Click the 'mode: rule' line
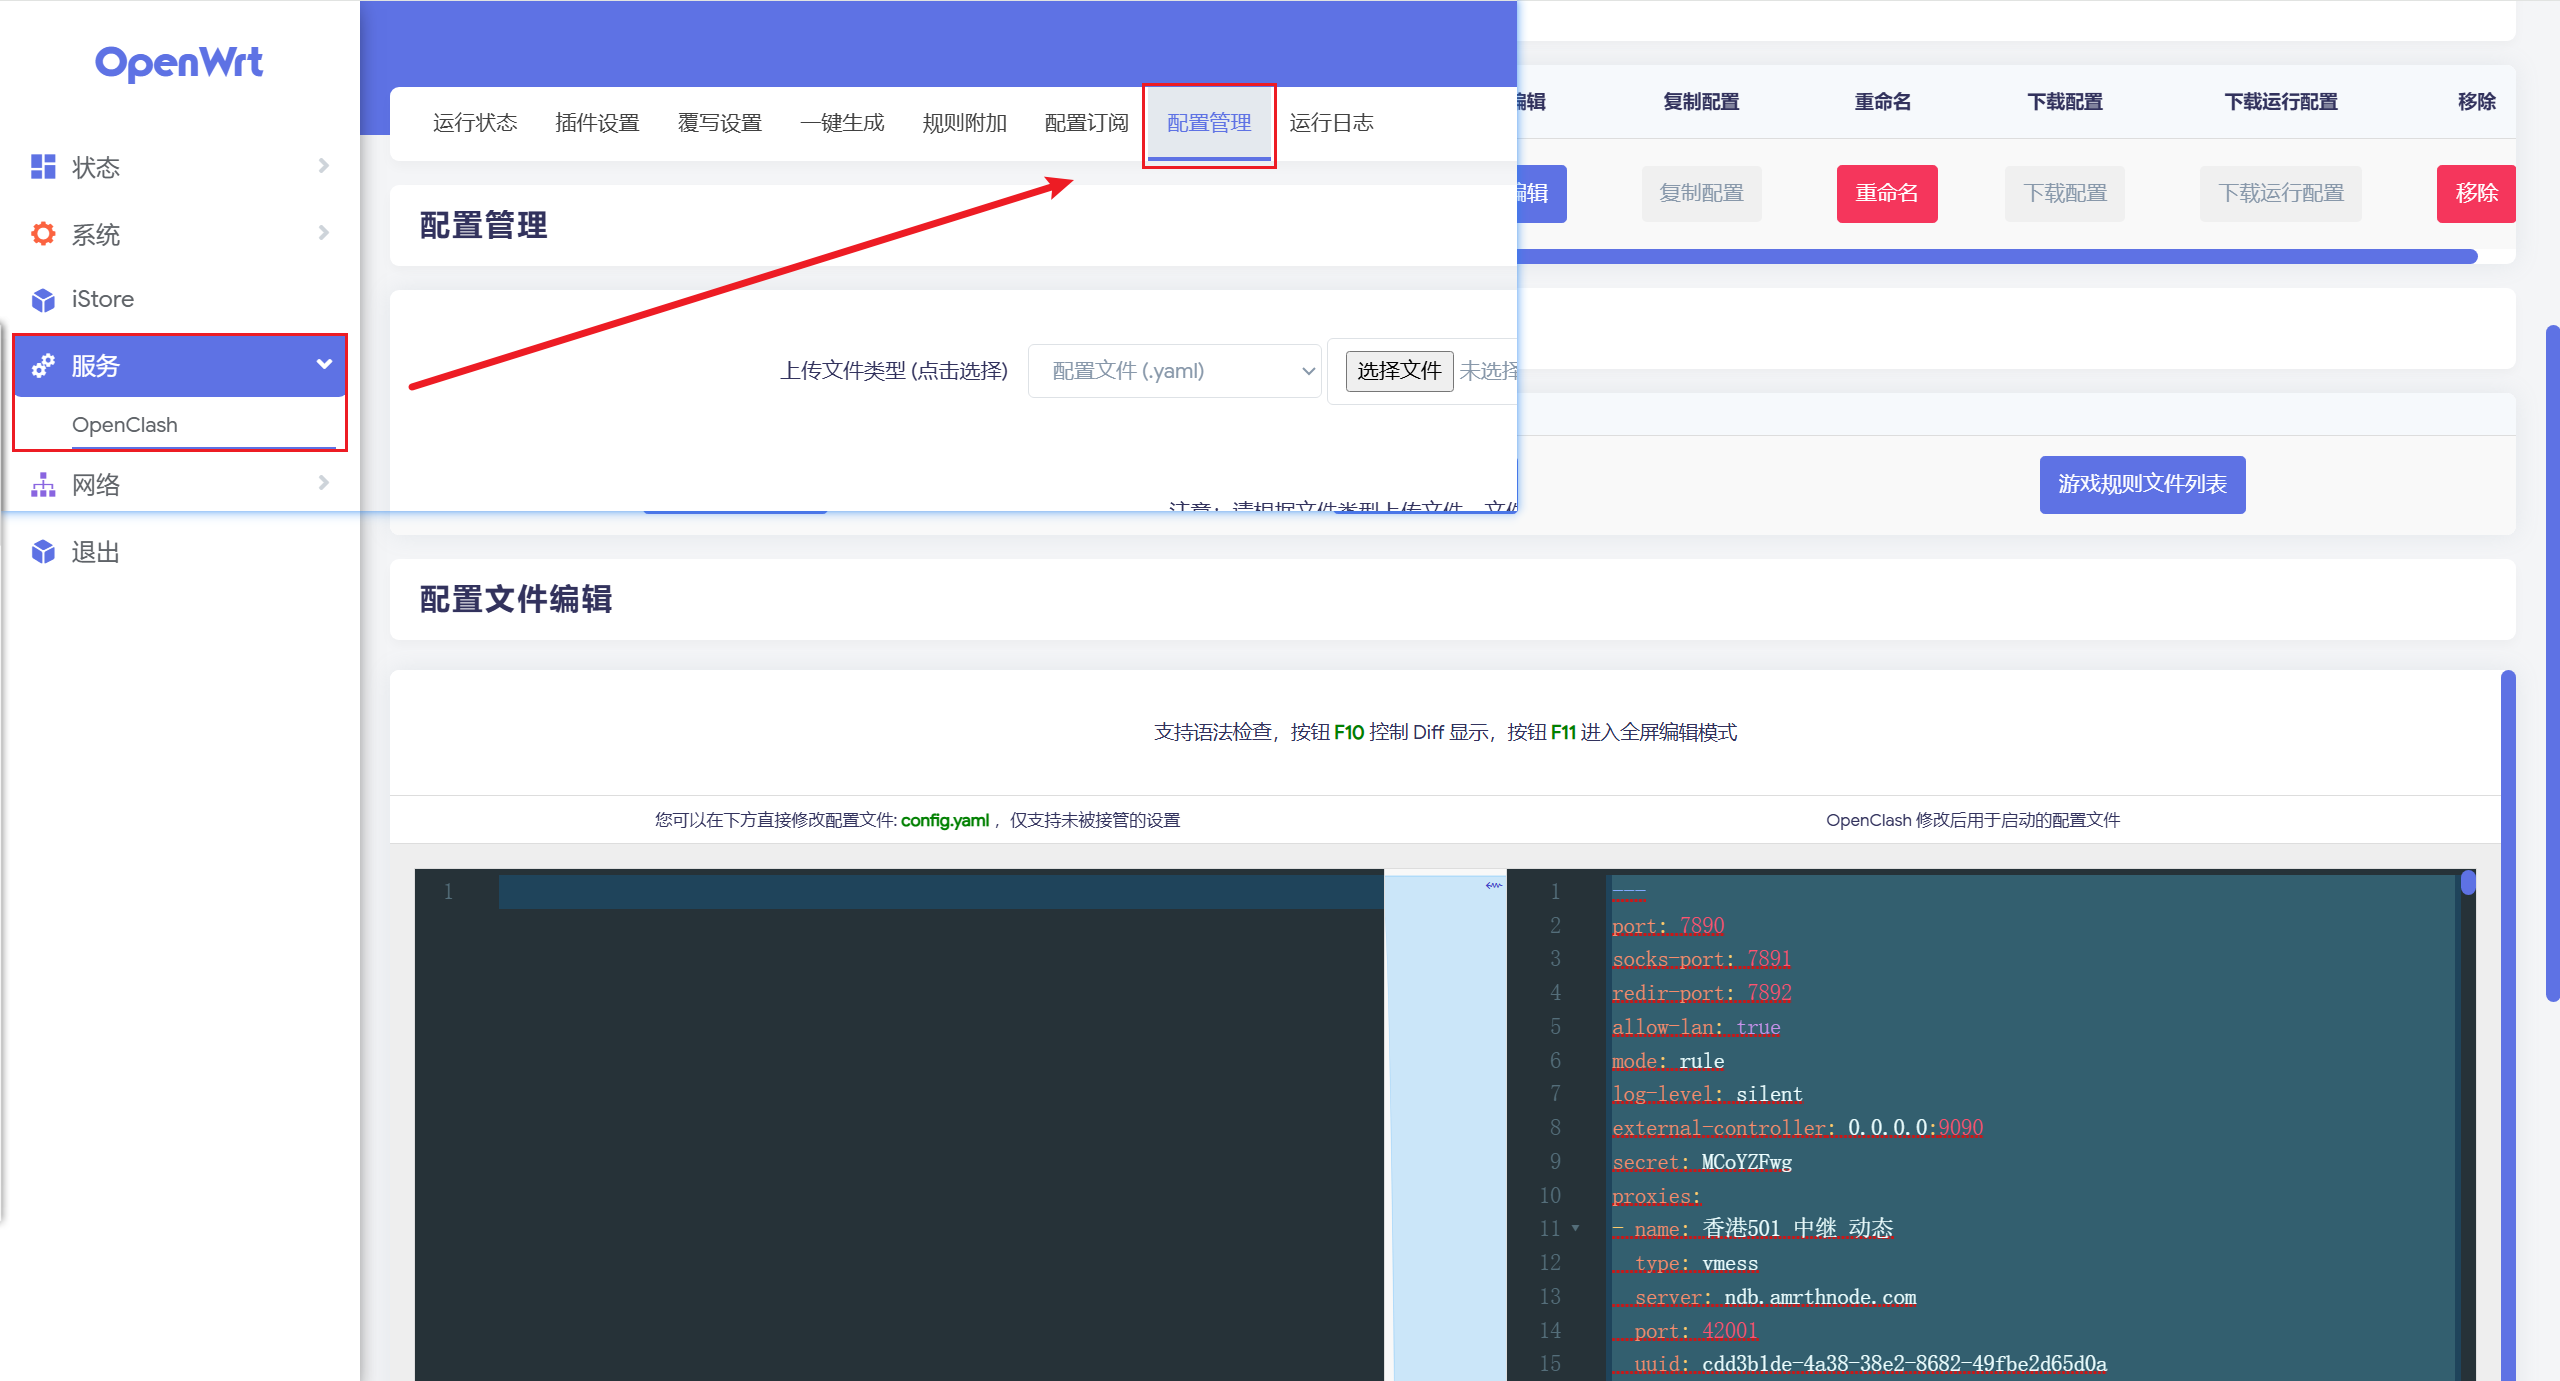 (x=1668, y=1061)
